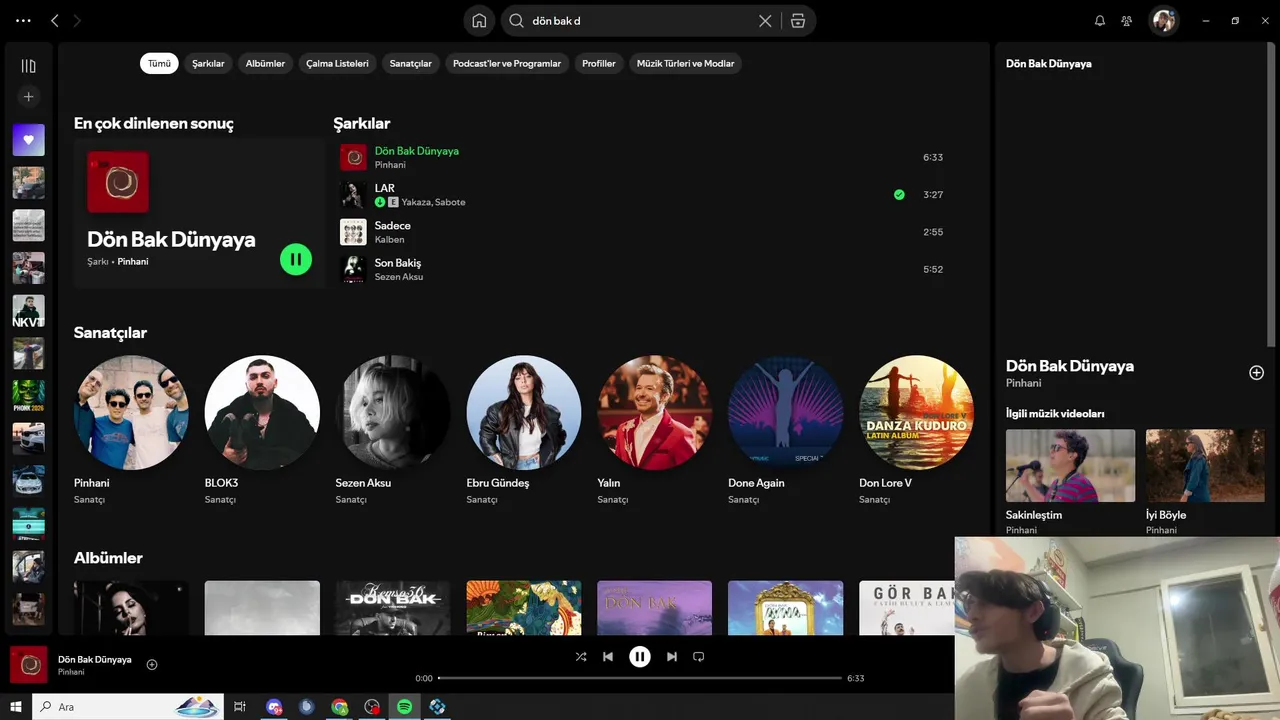
Task: Clear the search field with X
Action: (x=765, y=20)
